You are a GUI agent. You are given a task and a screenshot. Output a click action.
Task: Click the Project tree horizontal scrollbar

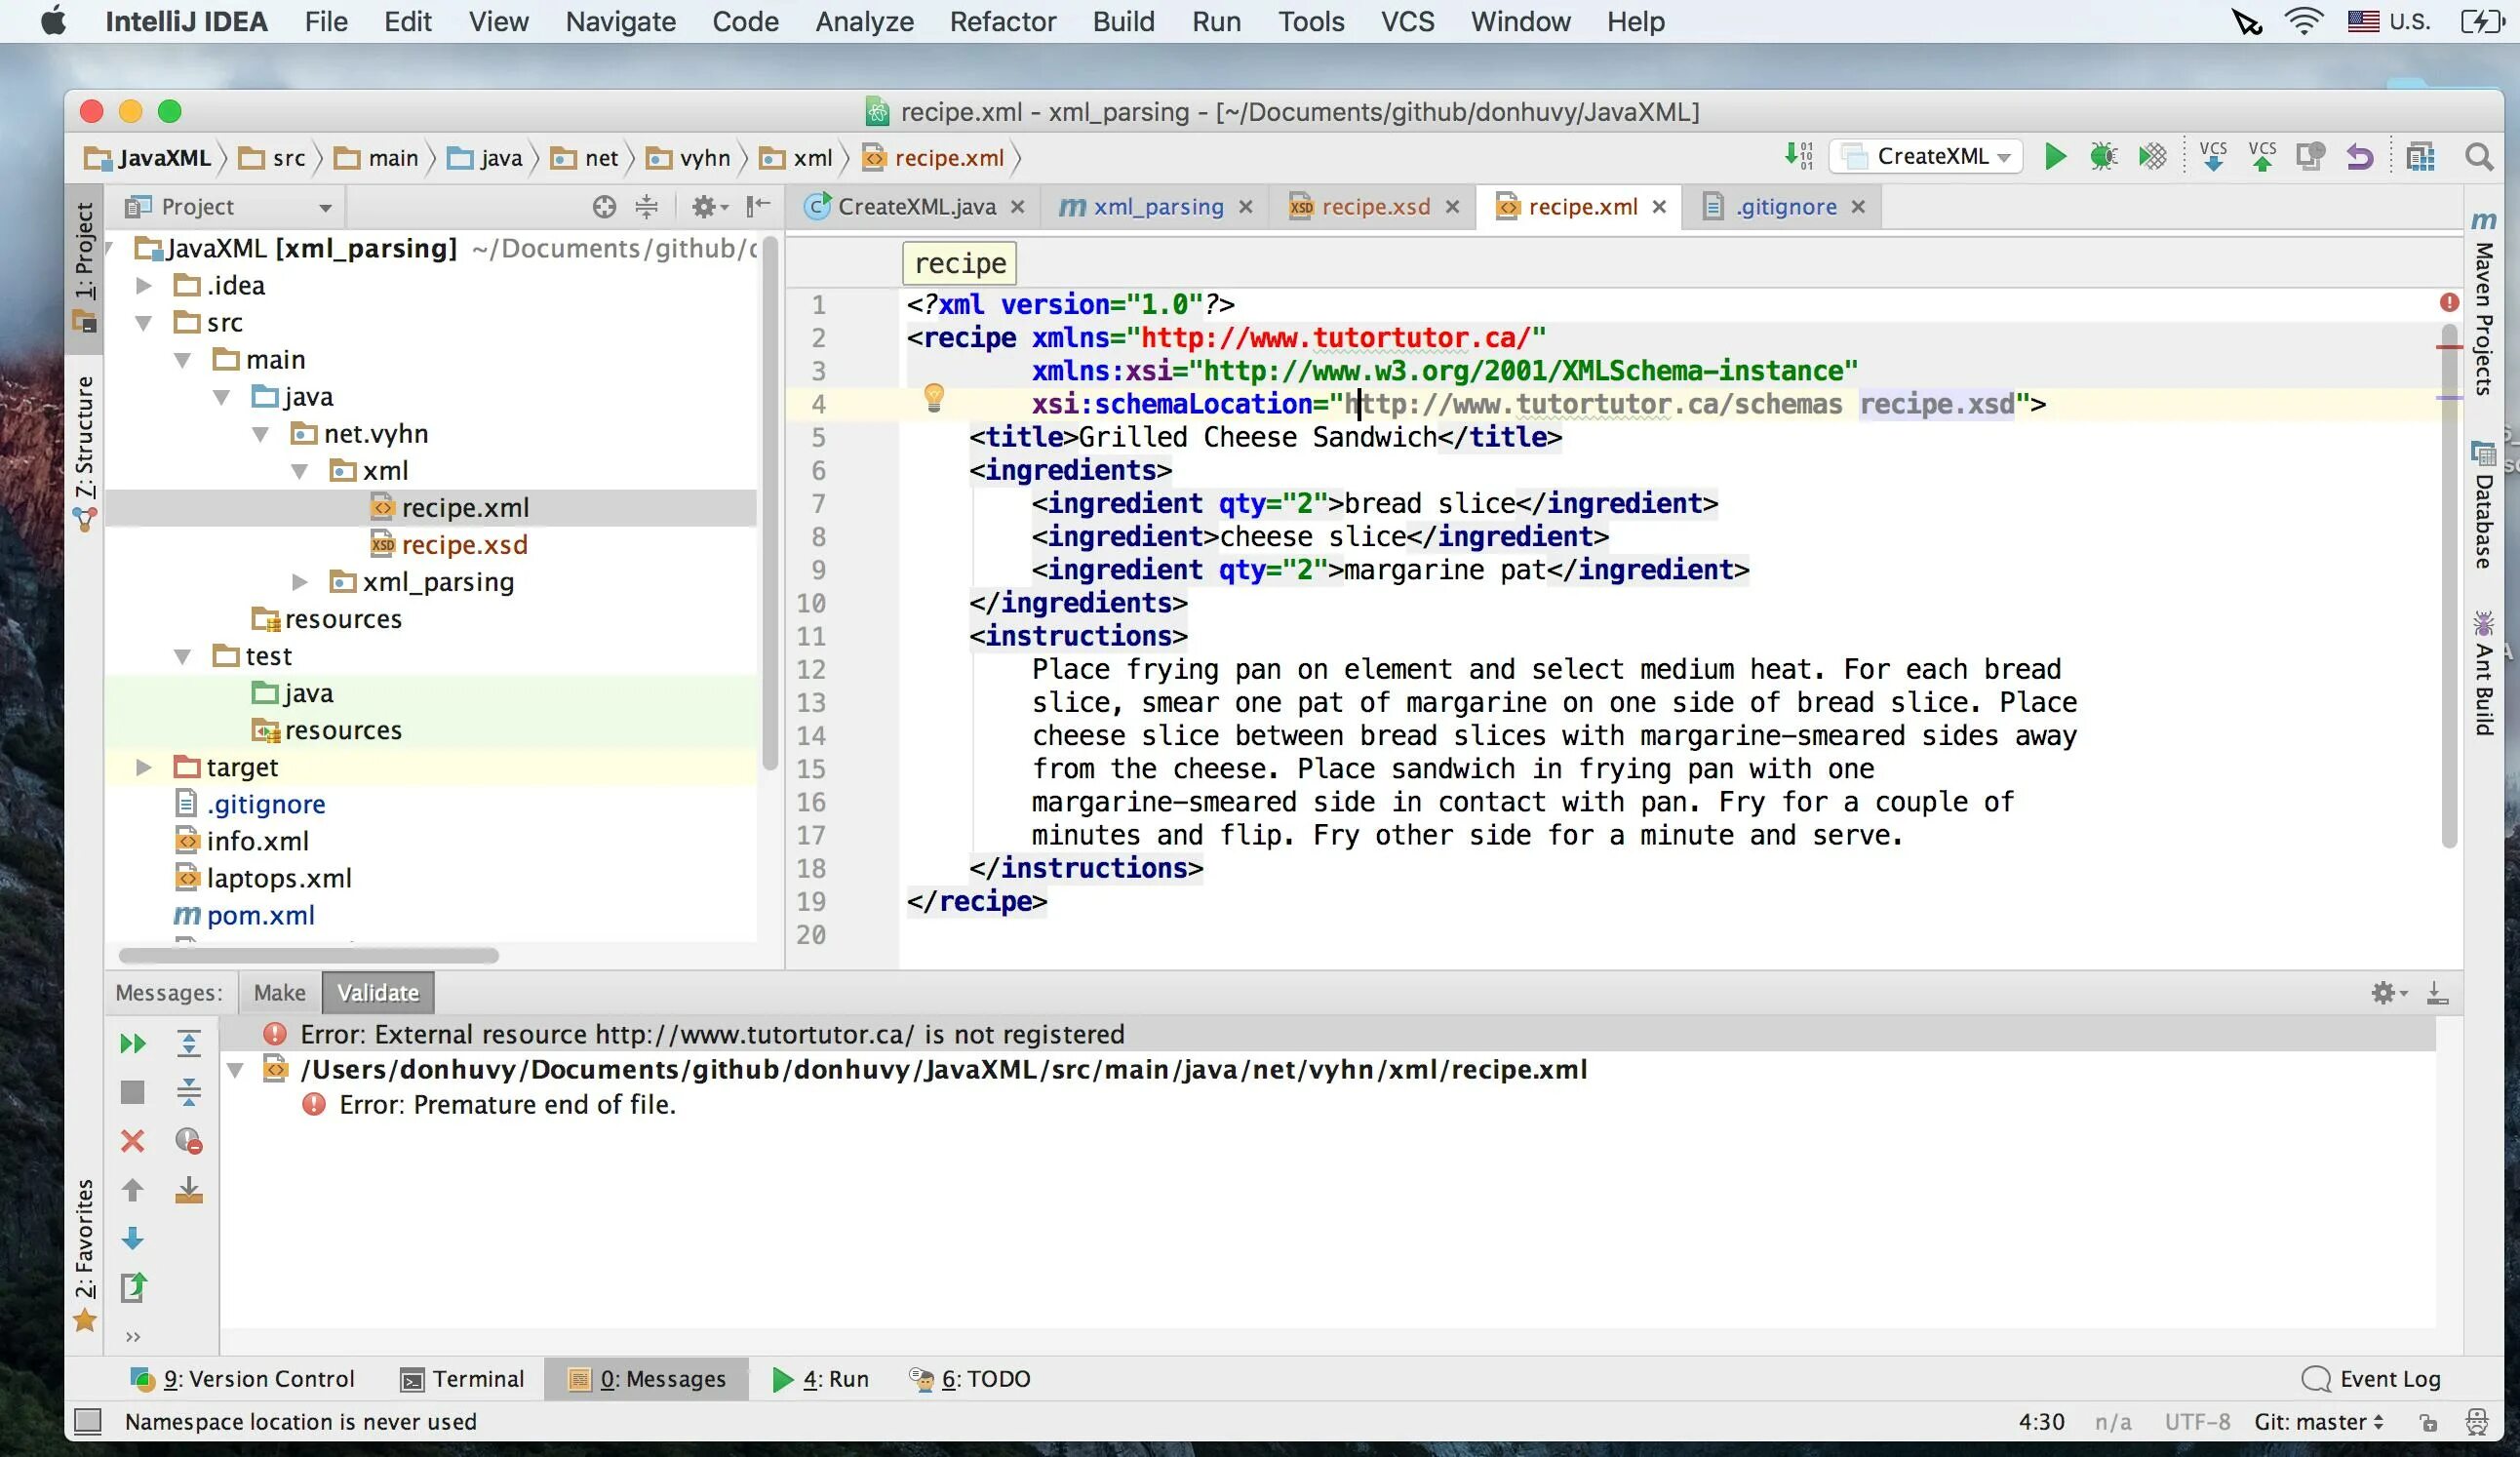click(x=308, y=956)
